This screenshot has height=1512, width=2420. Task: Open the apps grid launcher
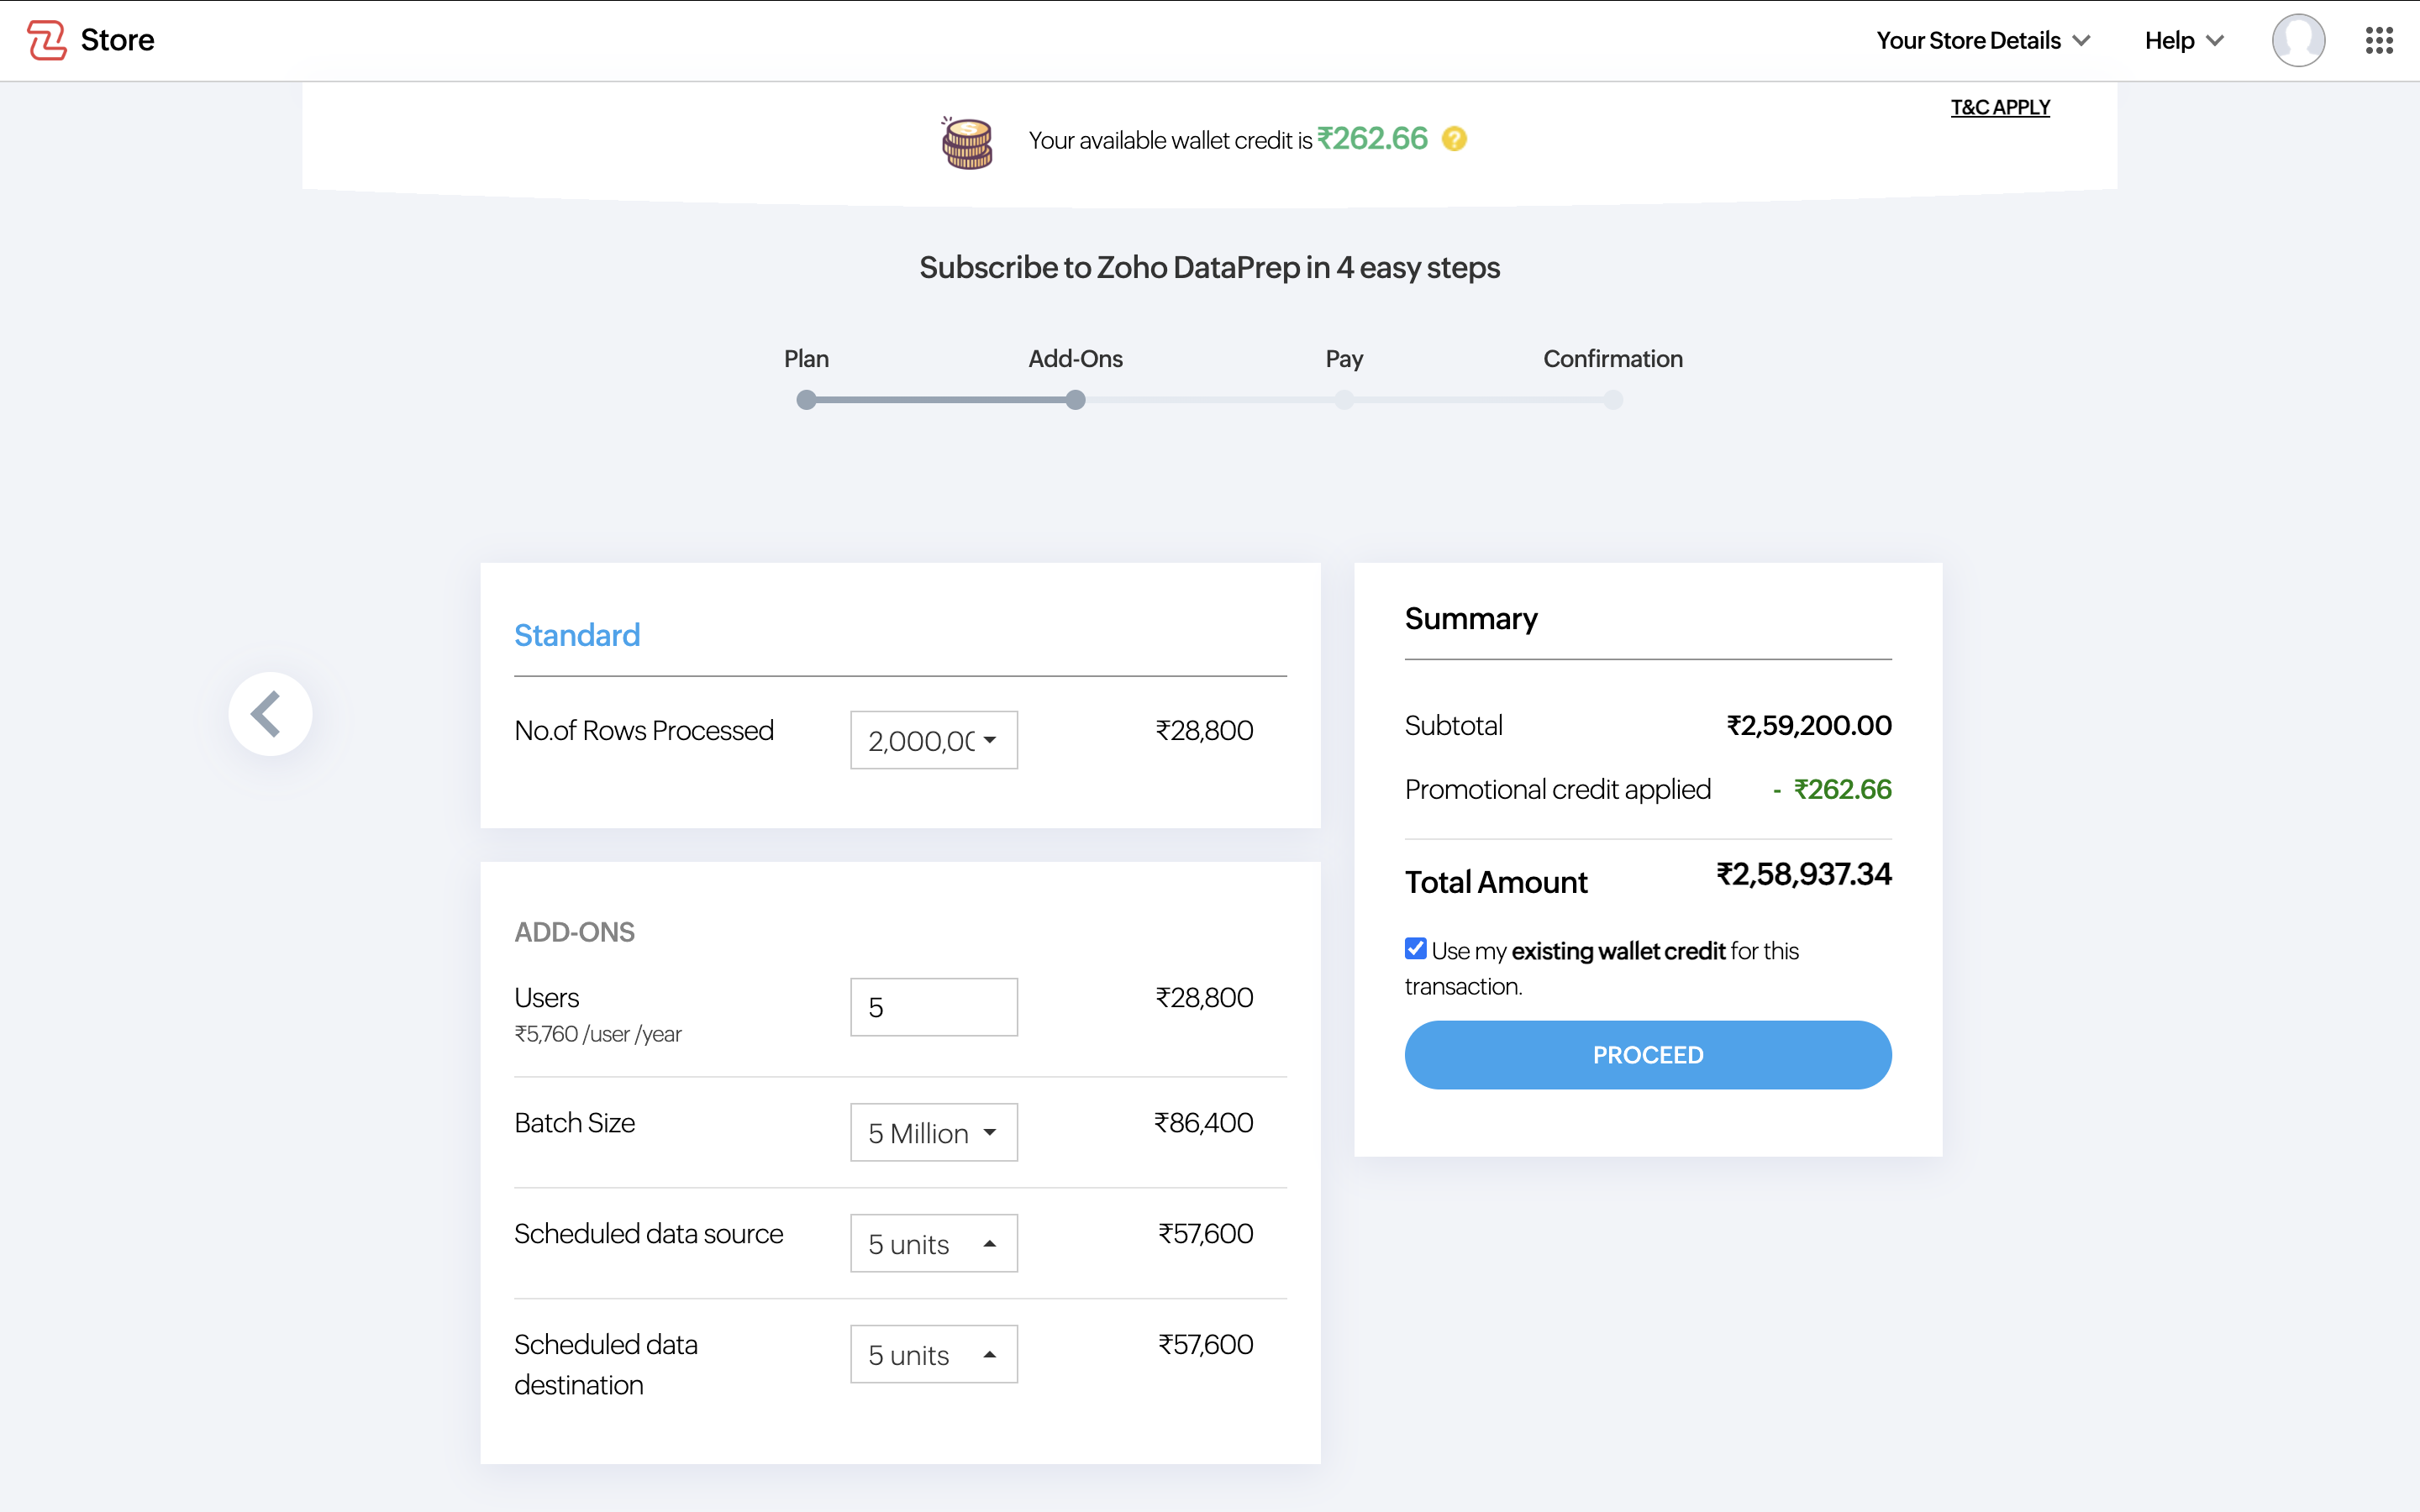2379,40
